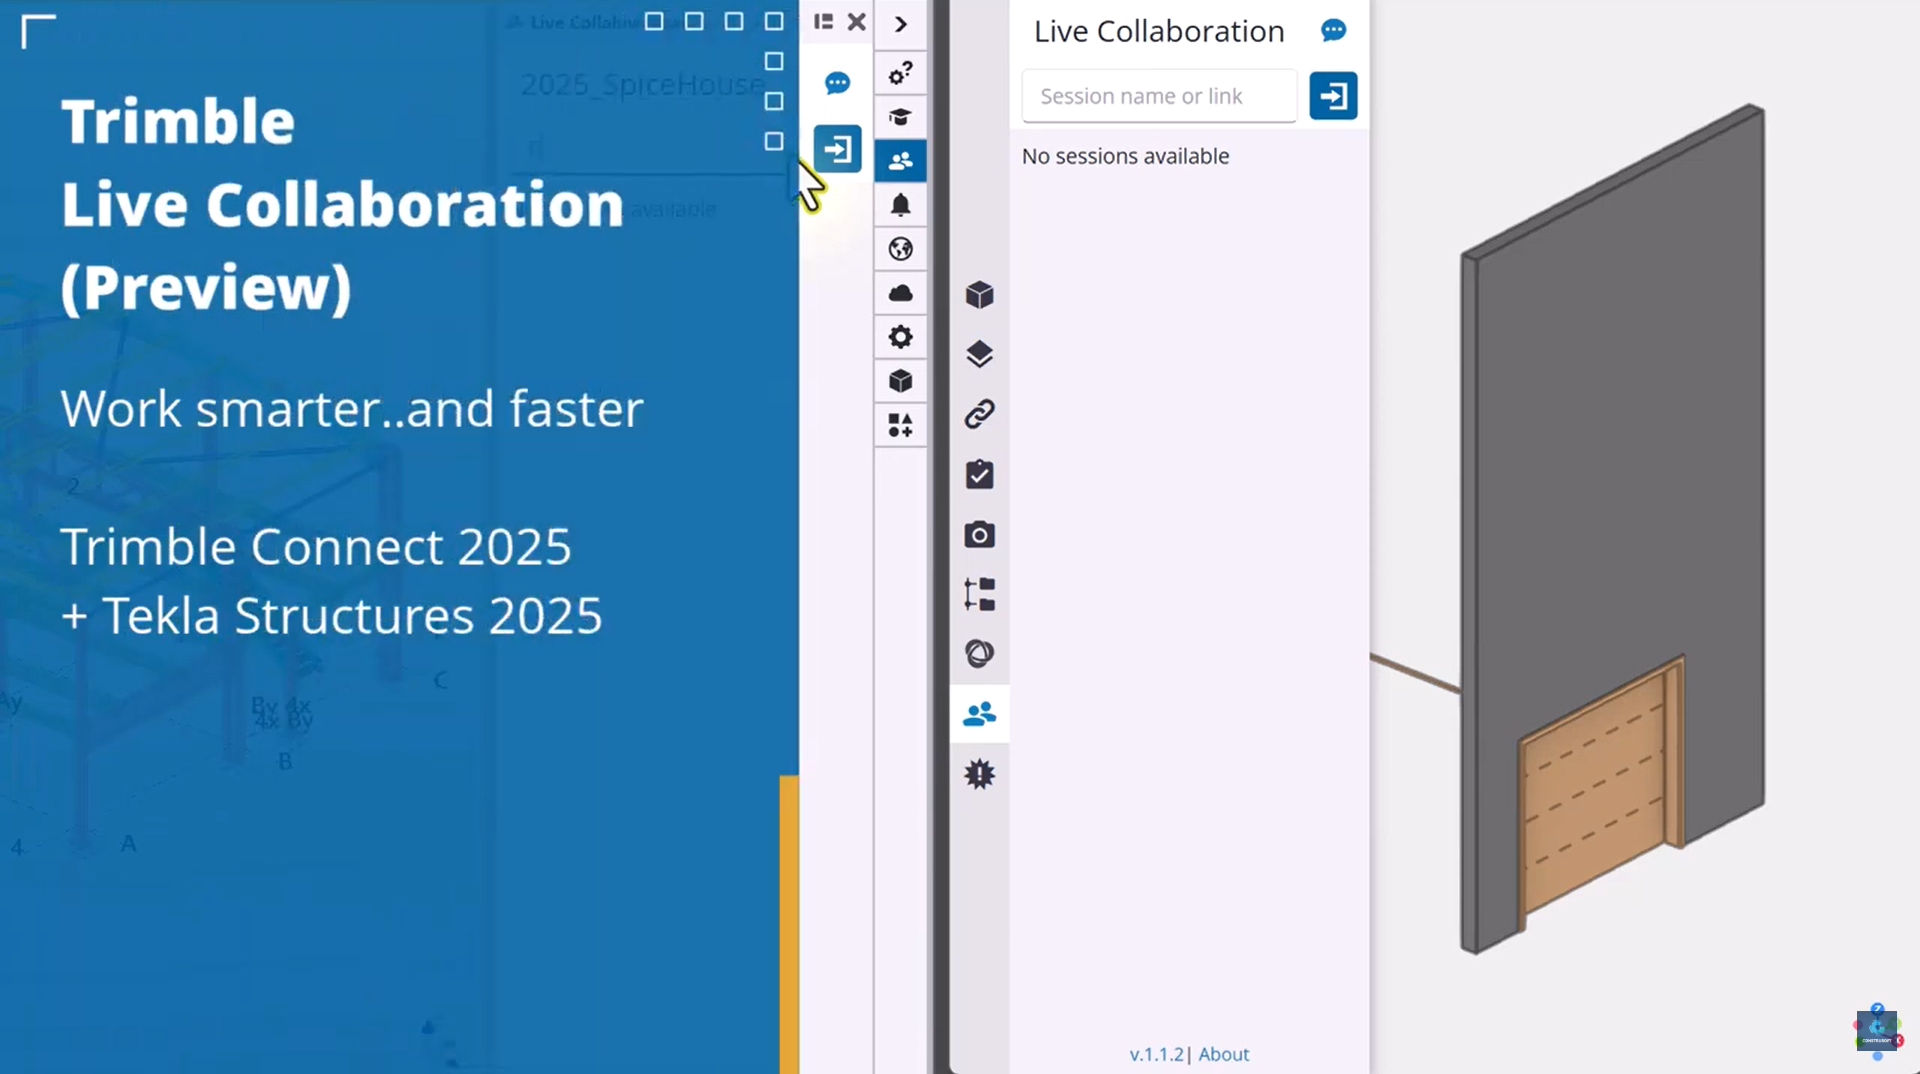Viewport: 1920px width, 1074px height.
Task: Open the chain link icon tab
Action: pos(979,414)
